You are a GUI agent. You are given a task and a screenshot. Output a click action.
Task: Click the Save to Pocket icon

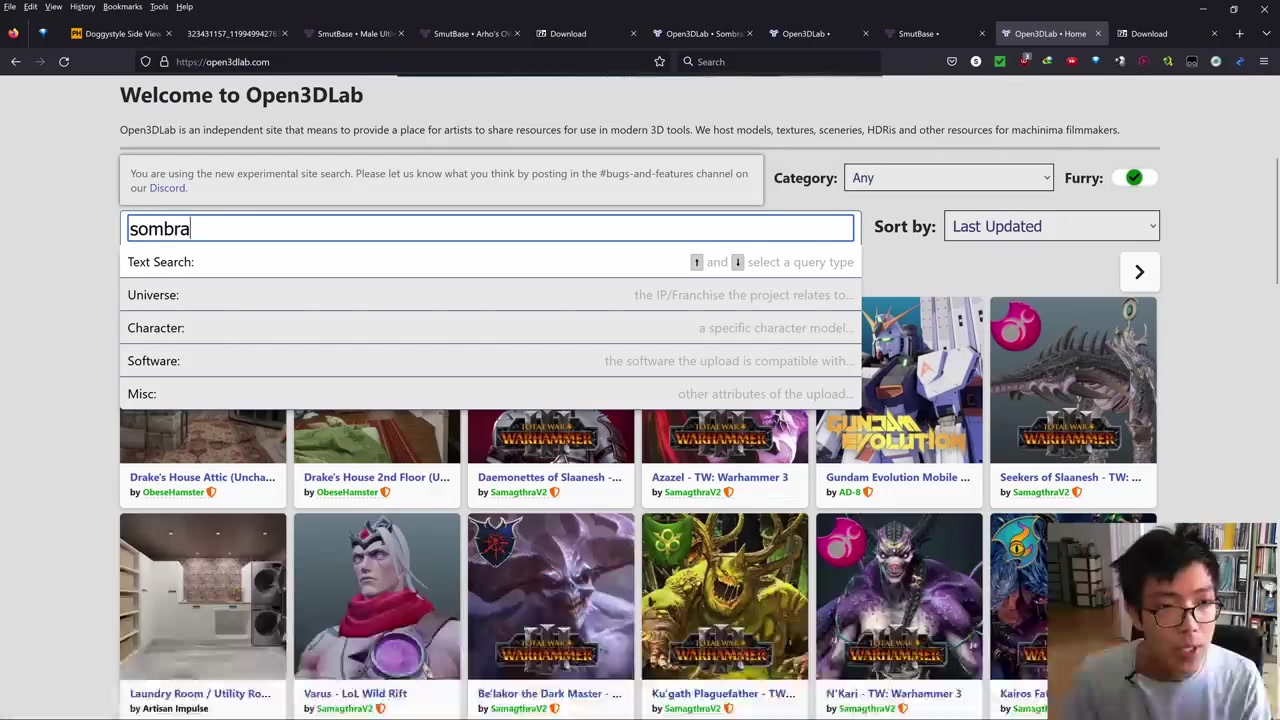coord(952,62)
